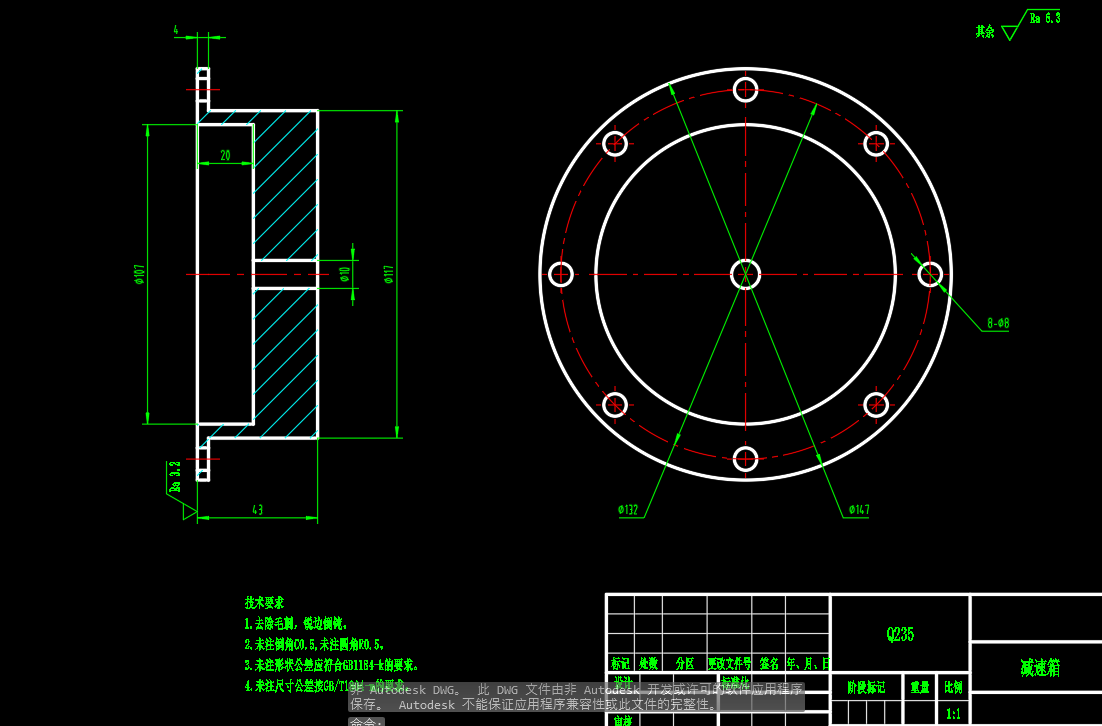This screenshot has height=726, width=1102.
Task: Select the 阶段标记 cell in title block
Action: [867, 688]
